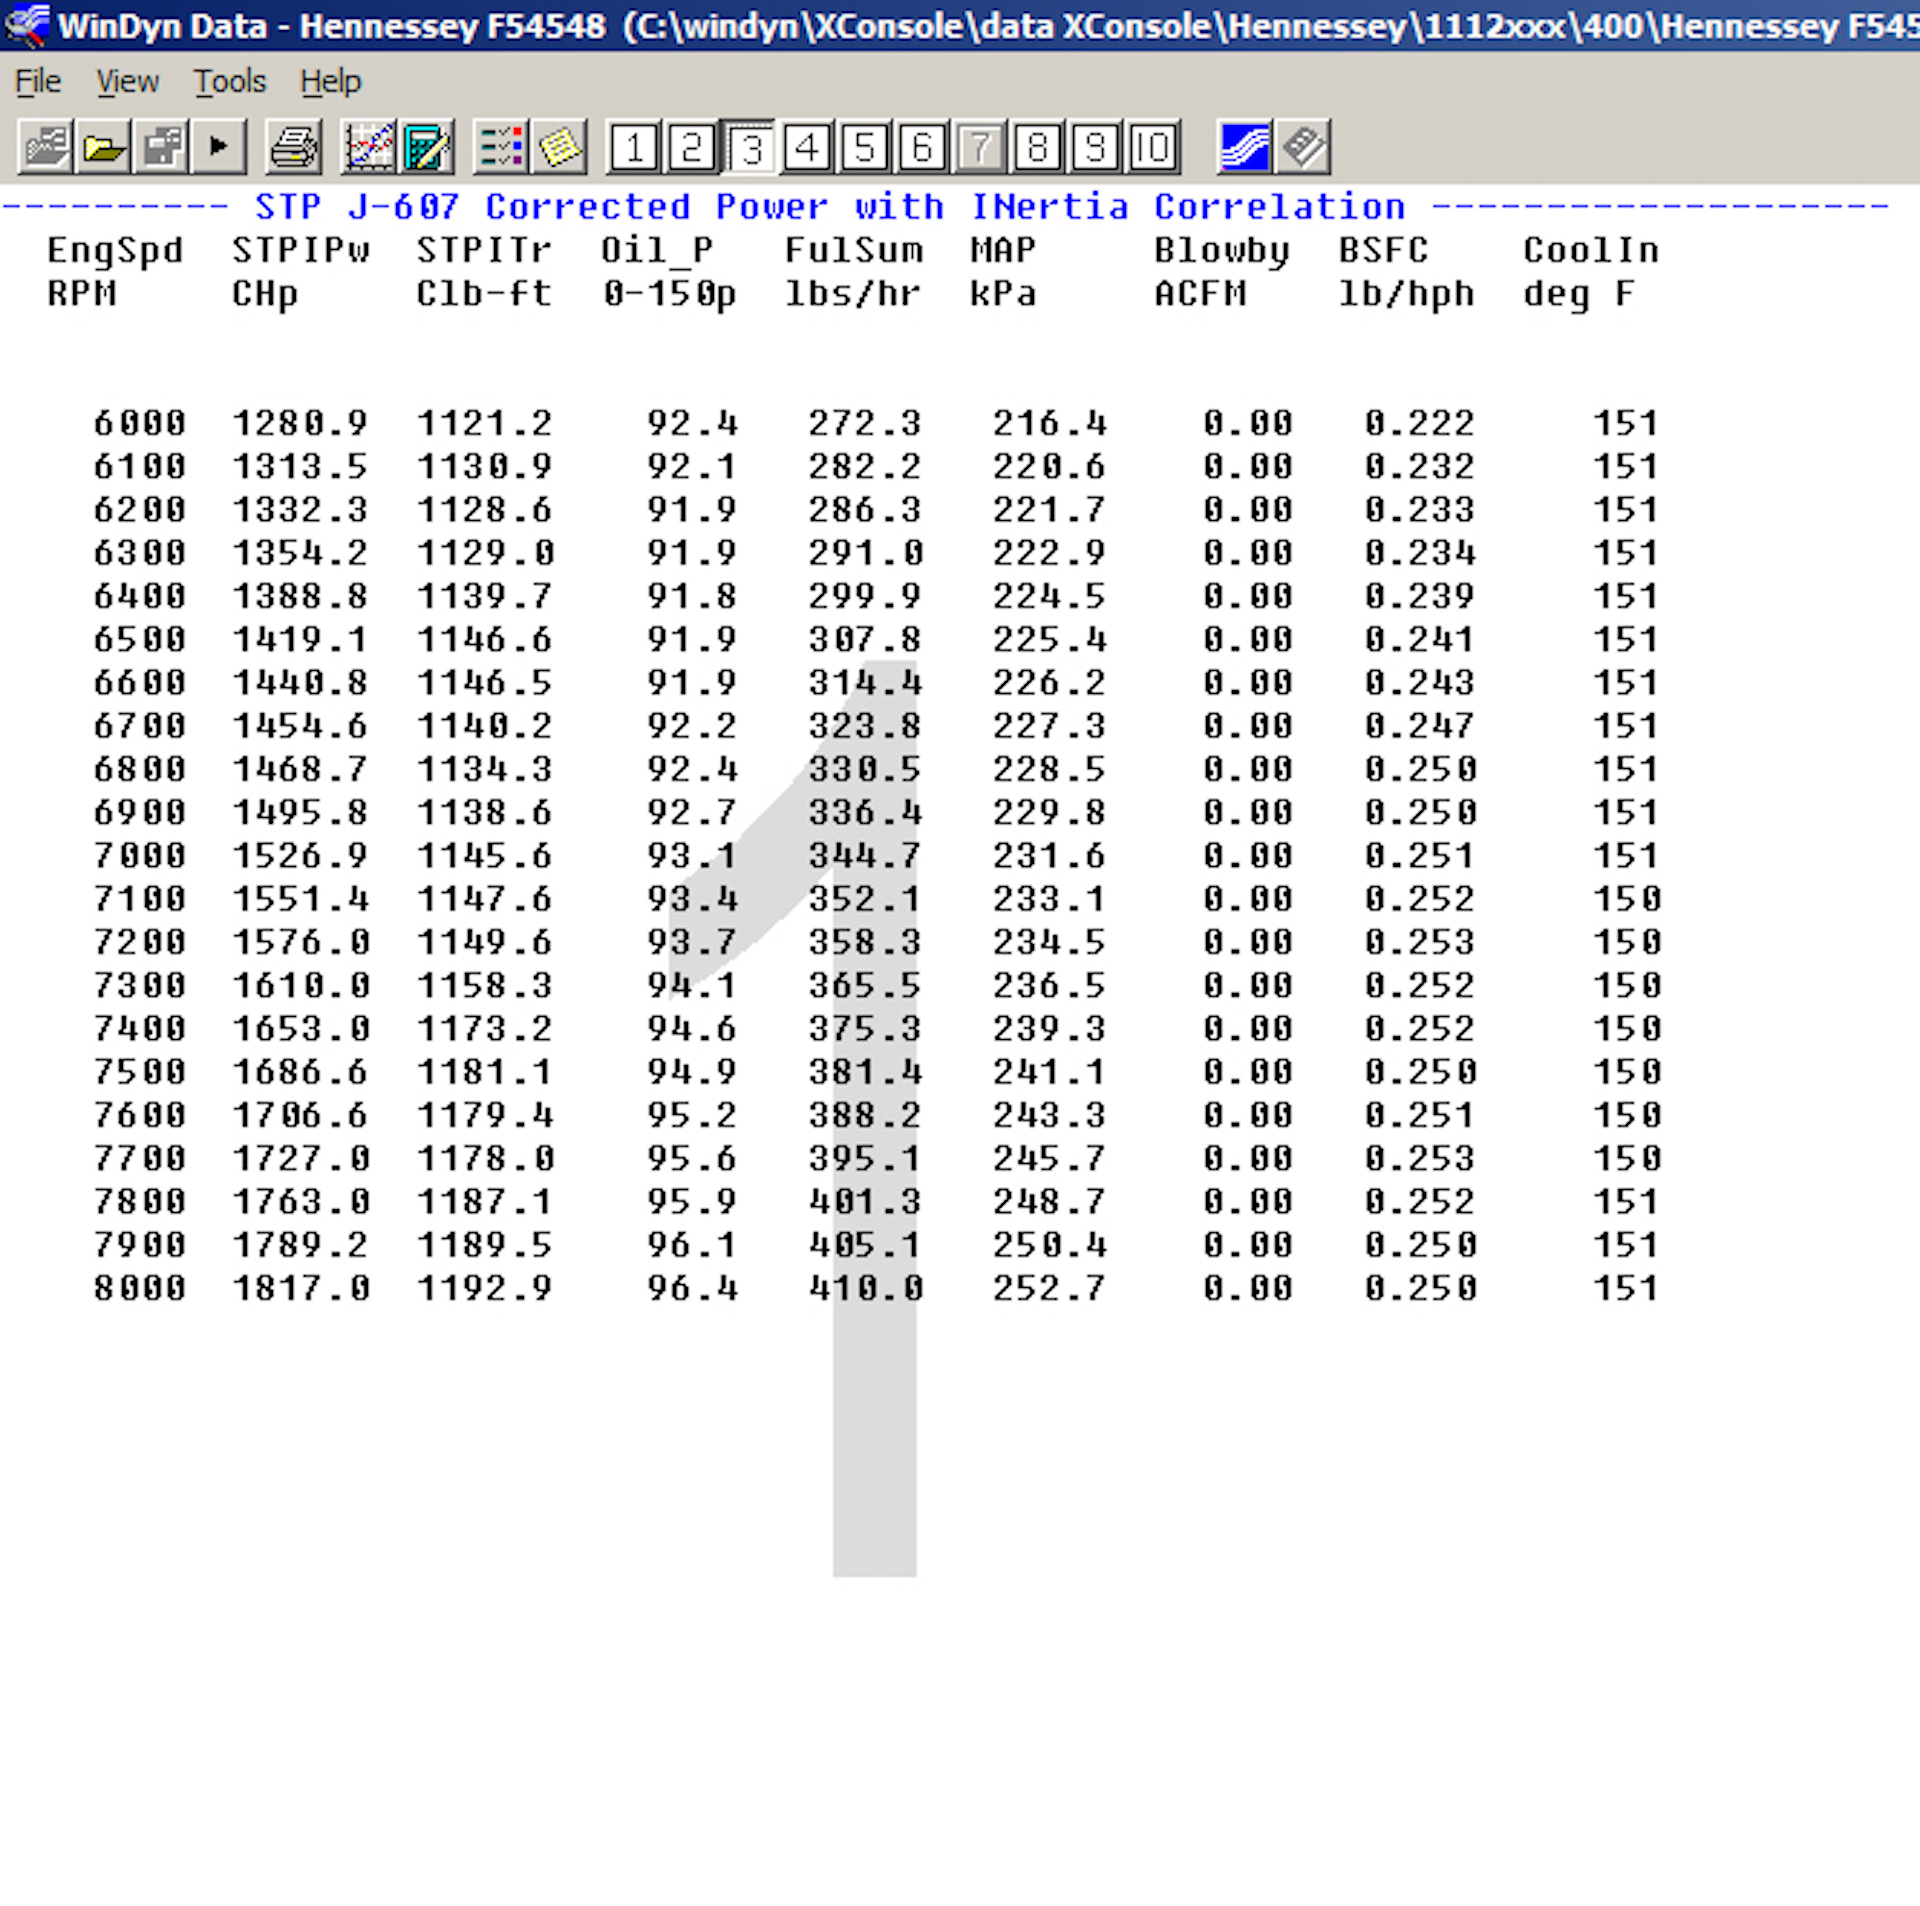Open the Help menu
The image size is (1920, 1906).
click(330, 81)
